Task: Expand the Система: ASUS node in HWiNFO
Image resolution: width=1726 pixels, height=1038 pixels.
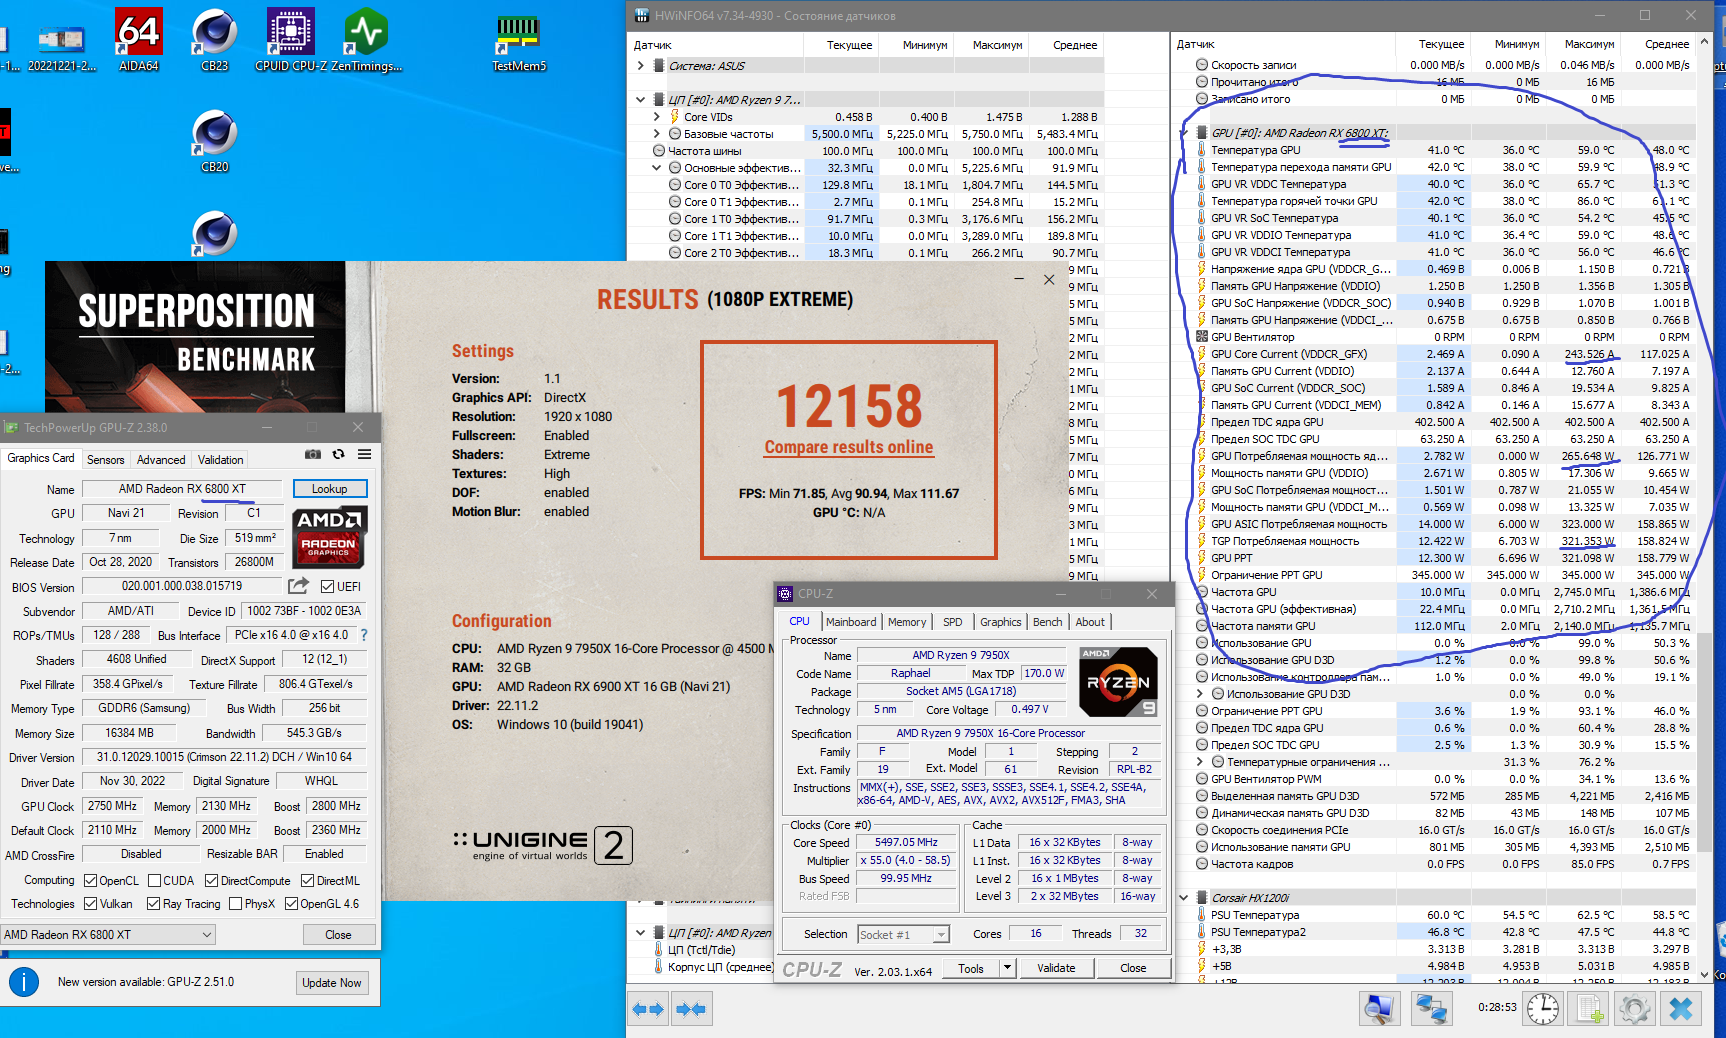Action: (x=640, y=66)
